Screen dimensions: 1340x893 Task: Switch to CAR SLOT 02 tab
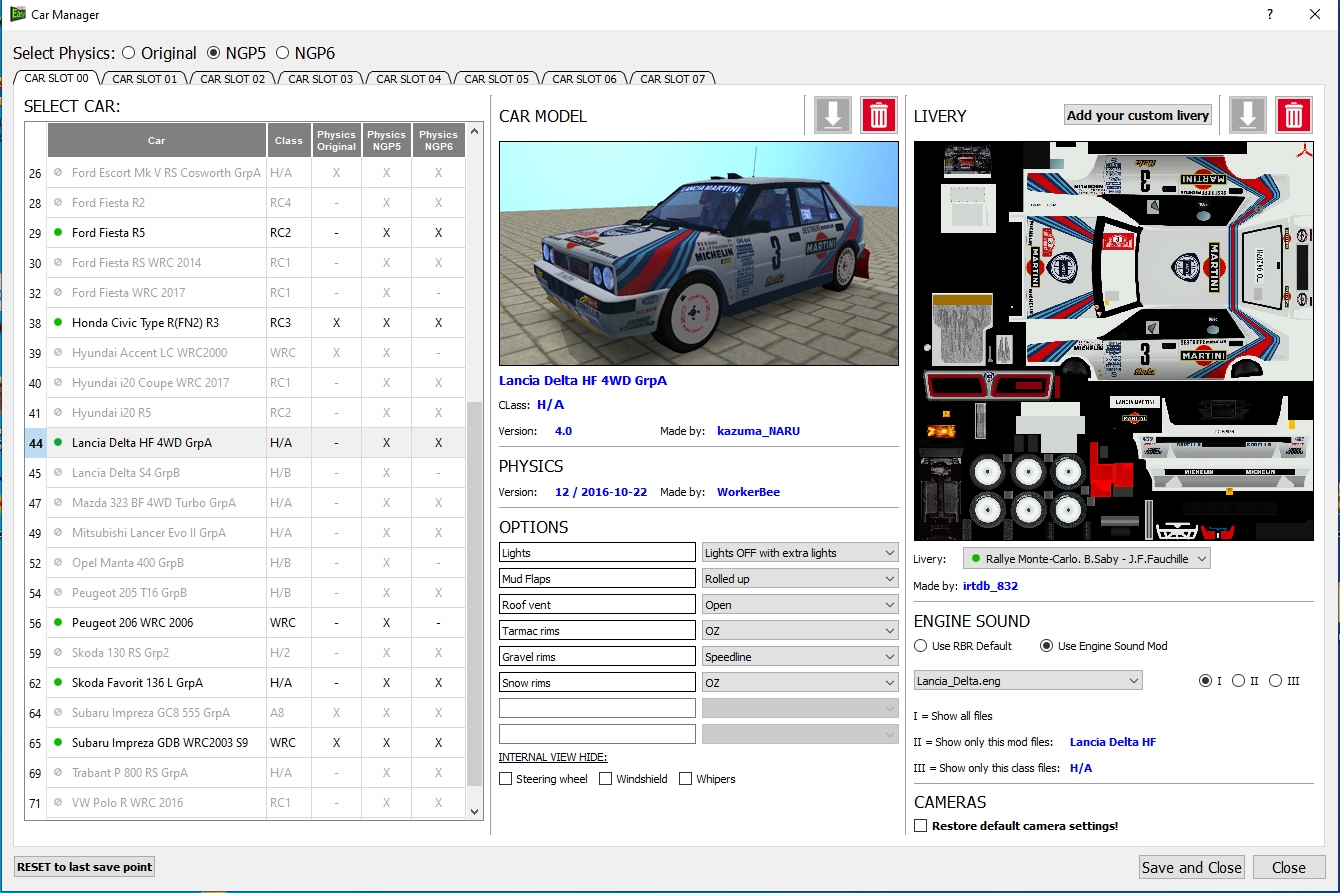point(232,79)
